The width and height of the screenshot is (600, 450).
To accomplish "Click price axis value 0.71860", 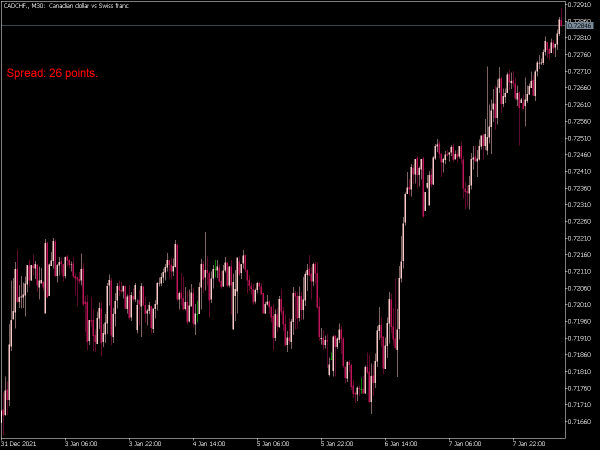I will pos(579,355).
